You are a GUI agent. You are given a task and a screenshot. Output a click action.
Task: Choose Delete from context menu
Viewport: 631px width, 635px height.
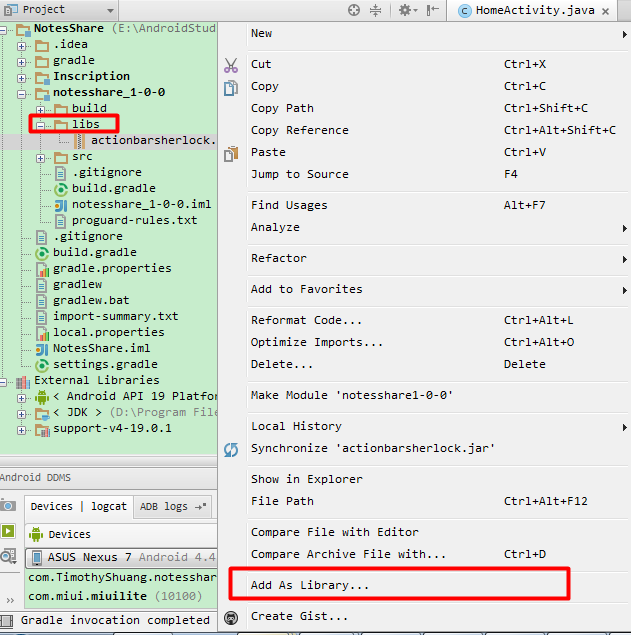coord(439,364)
